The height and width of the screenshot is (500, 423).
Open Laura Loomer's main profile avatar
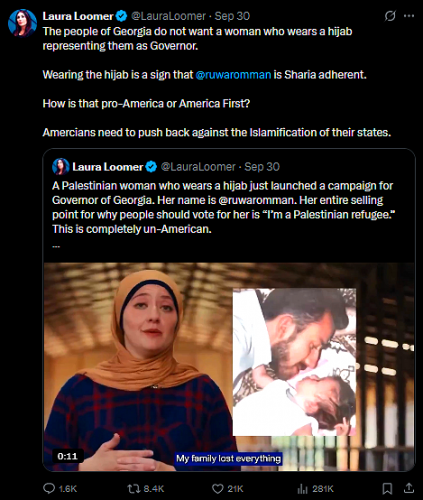click(x=22, y=23)
